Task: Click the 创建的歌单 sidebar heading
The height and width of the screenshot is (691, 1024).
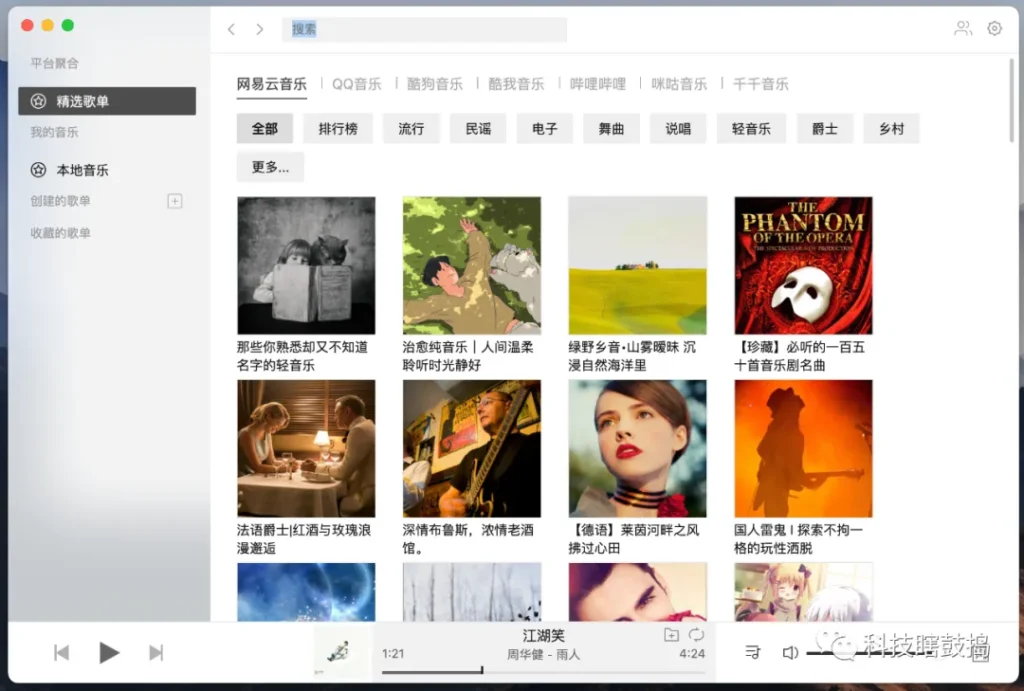Action: click(x=60, y=201)
